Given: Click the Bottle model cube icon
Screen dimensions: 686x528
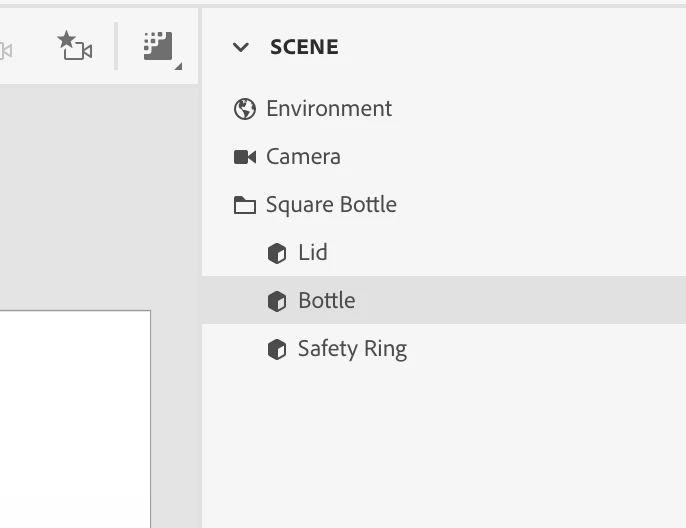Looking at the screenshot, I should tap(277, 301).
